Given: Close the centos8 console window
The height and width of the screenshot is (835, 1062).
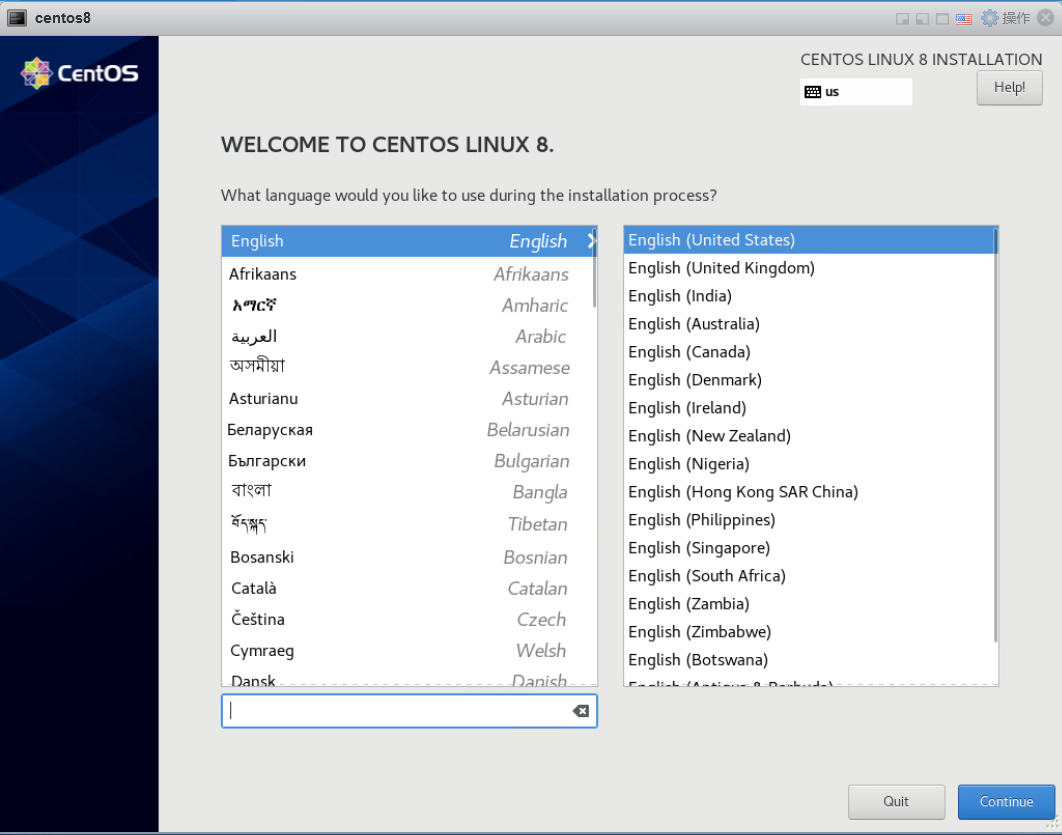Looking at the screenshot, I should [1046, 18].
